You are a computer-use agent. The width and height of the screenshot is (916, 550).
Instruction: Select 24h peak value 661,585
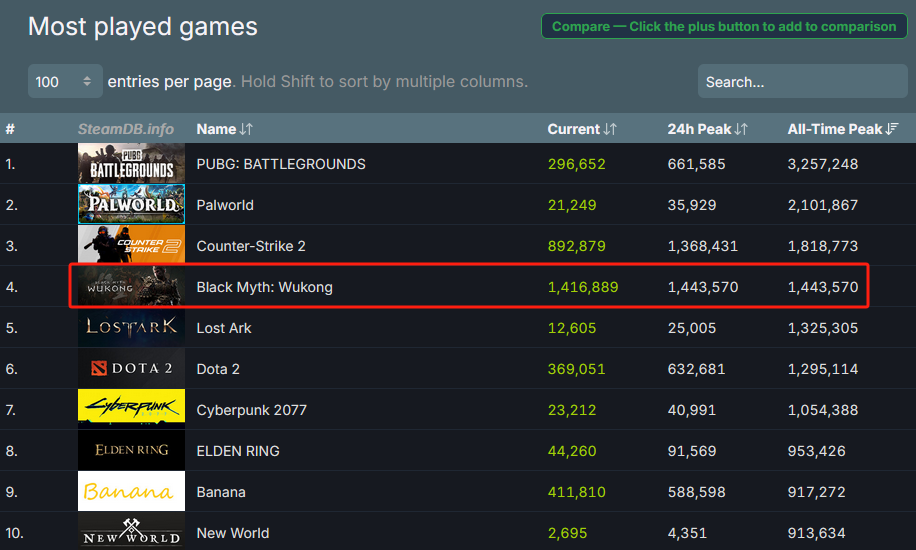696,164
